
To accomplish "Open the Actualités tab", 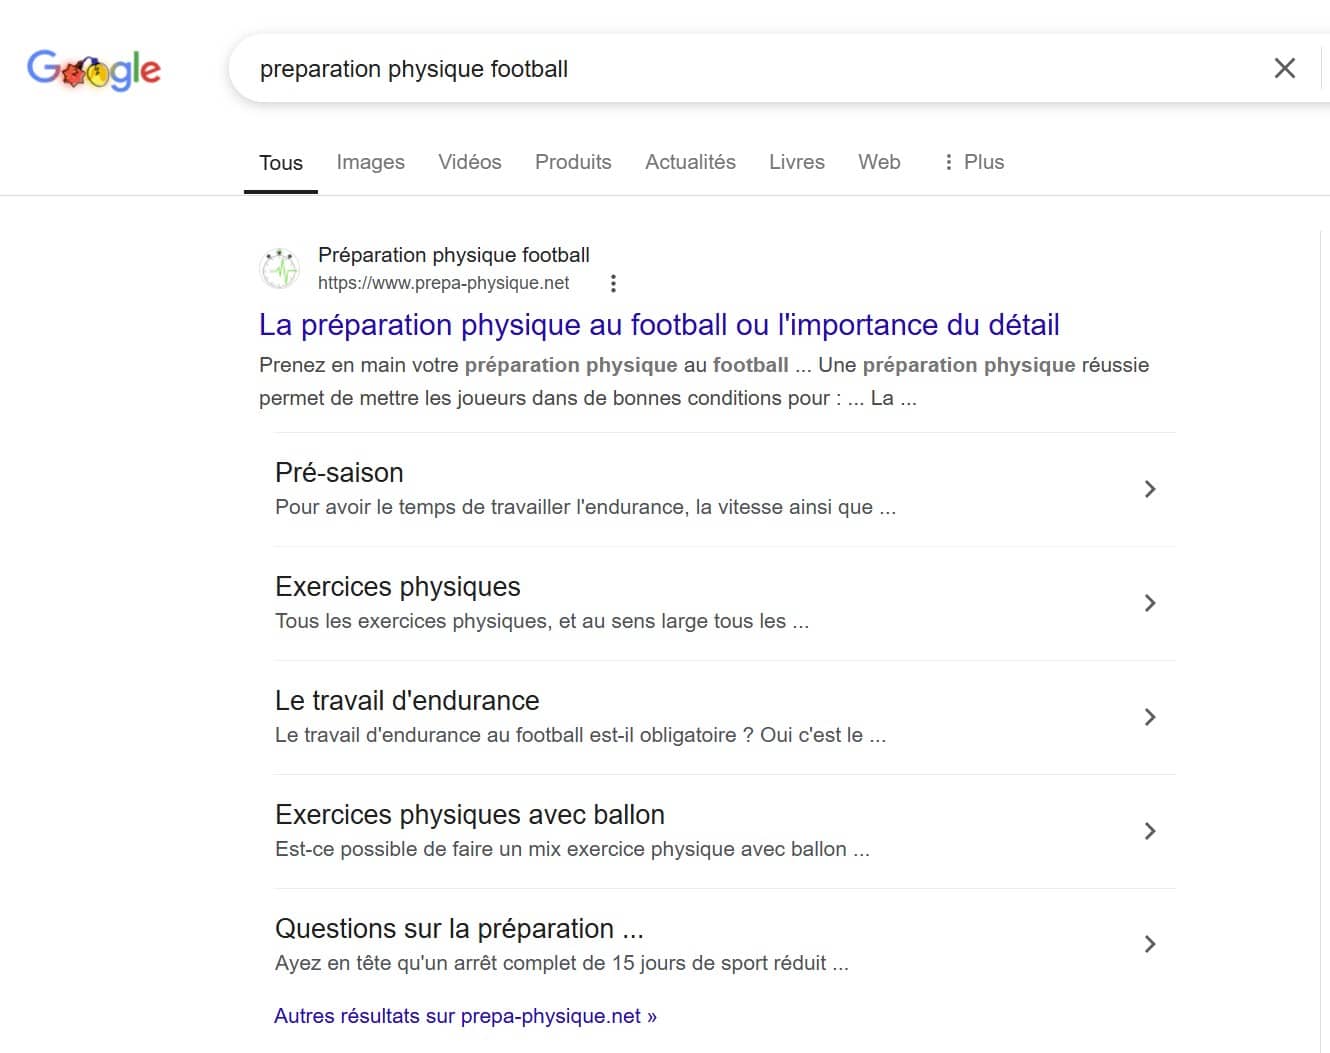I will (690, 162).
